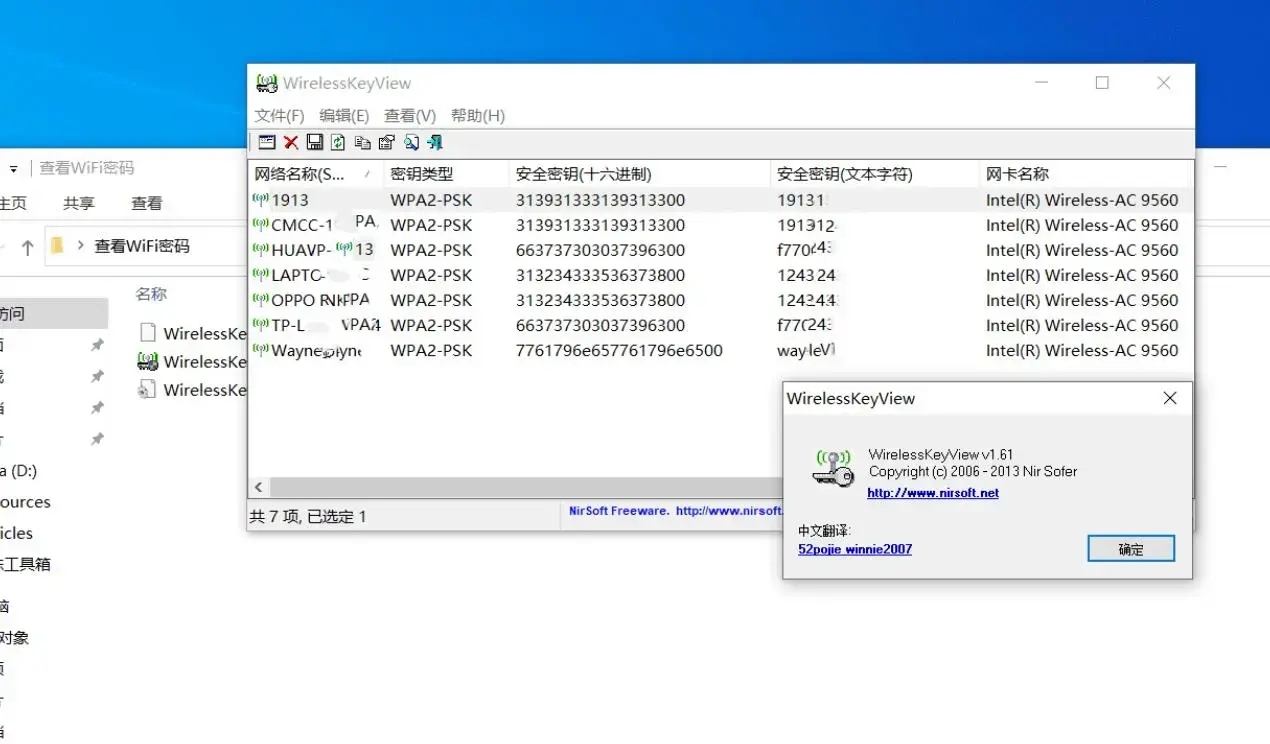Select the Save floppy disk toolbar icon
Image resolution: width=1270 pixels, height=744 pixels.
pos(314,142)
